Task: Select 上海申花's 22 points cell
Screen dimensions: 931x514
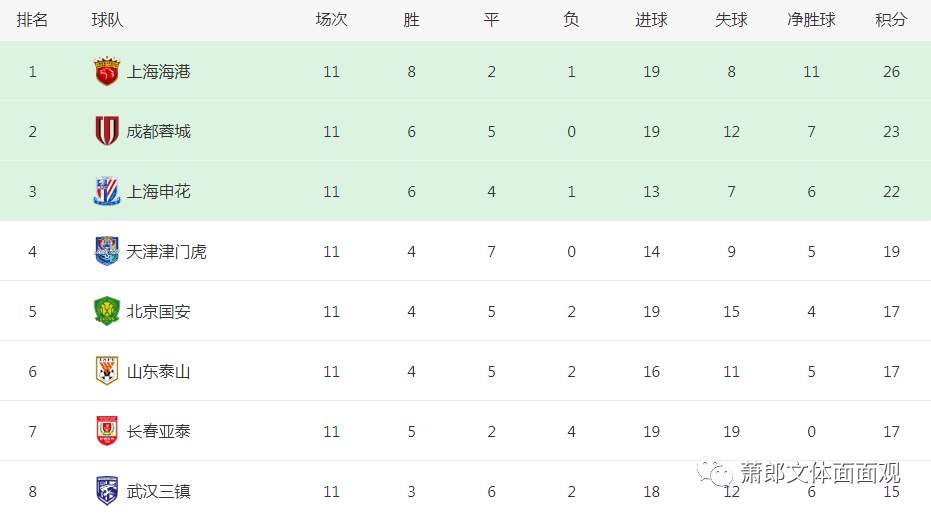Action: coord(891,192)
